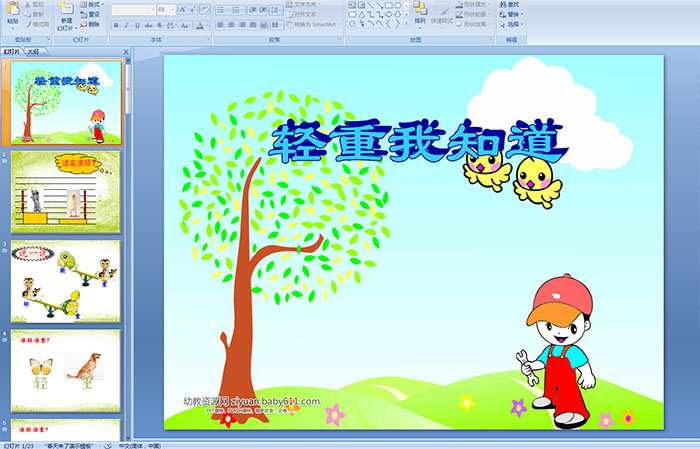This screenshot has height=449, width=700.
Task: Click Find (查找) binoculars button
Action: [509, 4]
